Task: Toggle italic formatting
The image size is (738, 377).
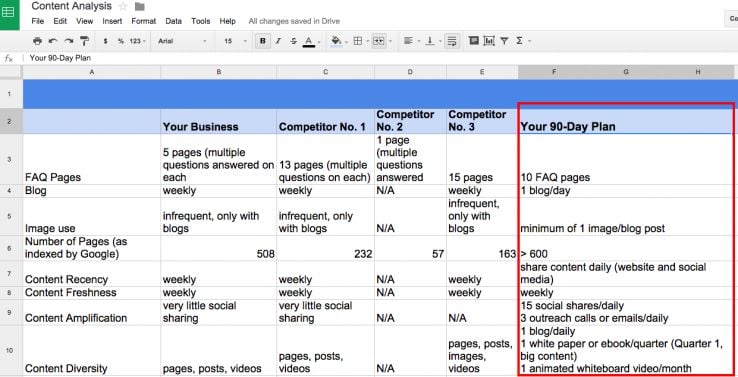Action: pos(278,41)
